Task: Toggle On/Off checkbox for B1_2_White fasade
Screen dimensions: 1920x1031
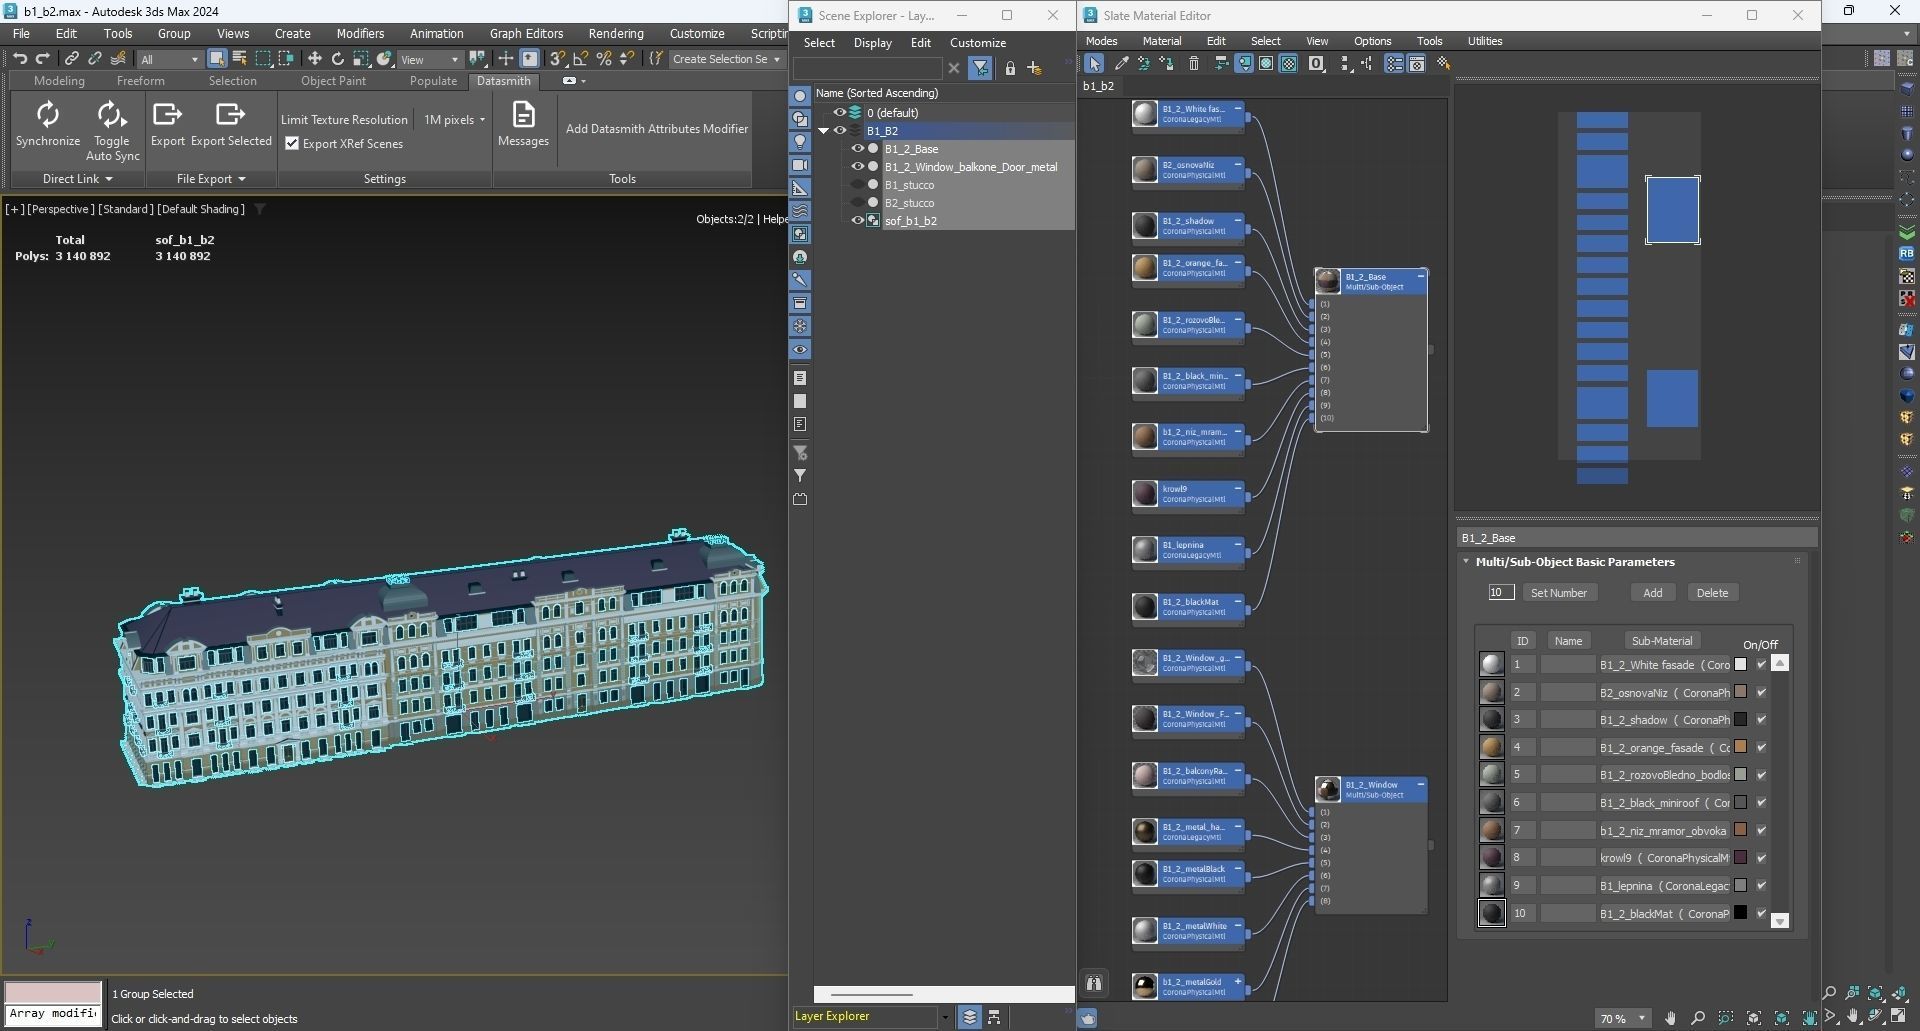Action: (x=1761, y=665)
